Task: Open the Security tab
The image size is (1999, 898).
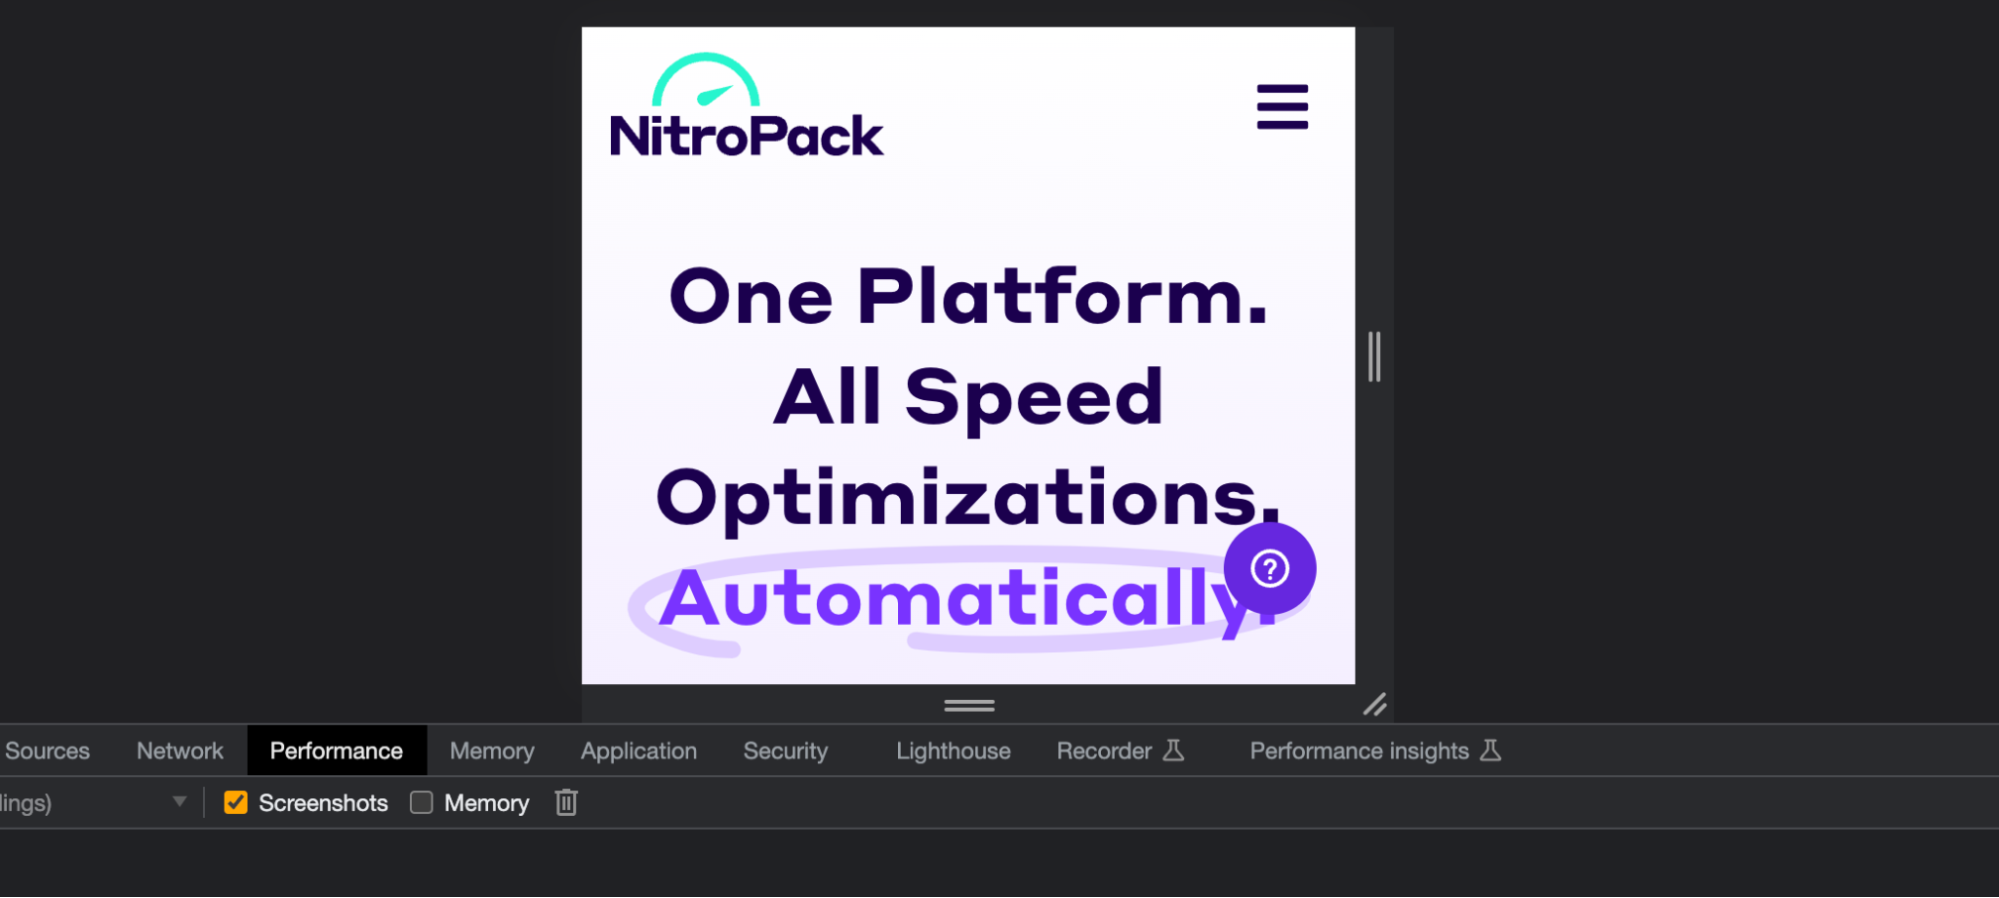Action: pos(786,751)
